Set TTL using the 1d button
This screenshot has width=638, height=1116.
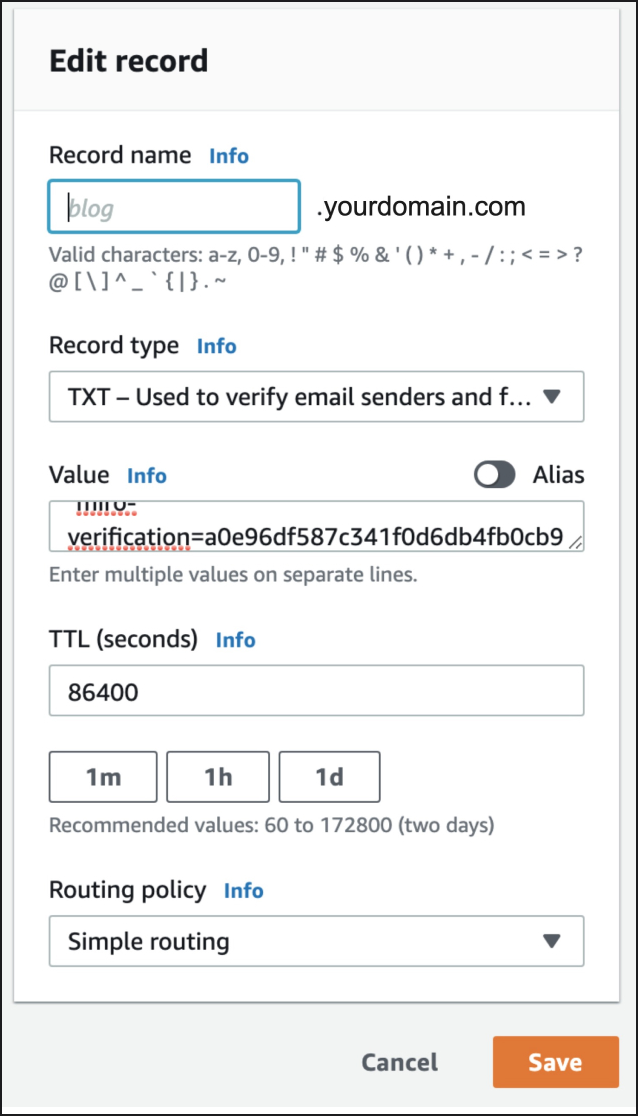click(x=329, y=777)
